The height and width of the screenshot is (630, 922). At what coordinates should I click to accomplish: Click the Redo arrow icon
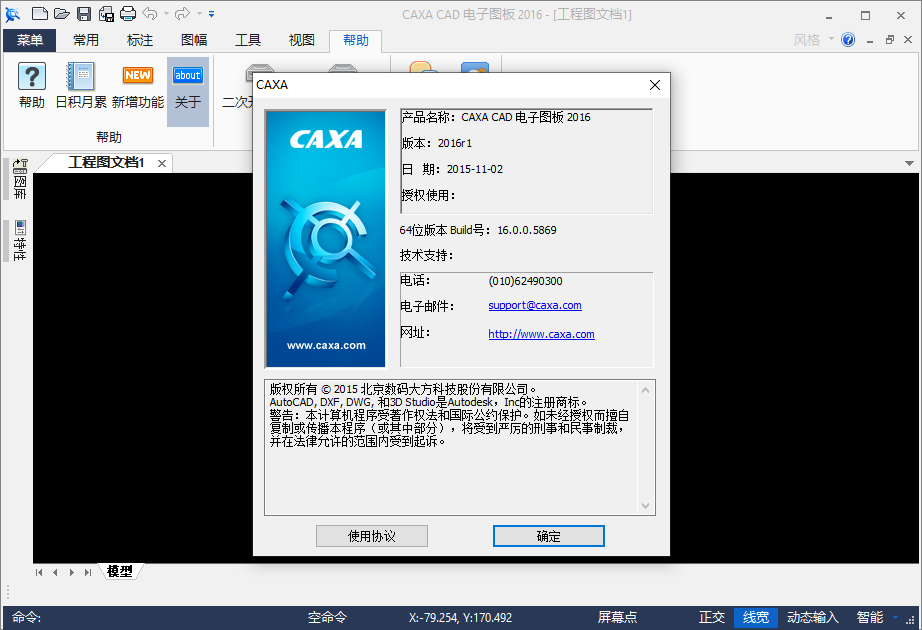point(183,14)
